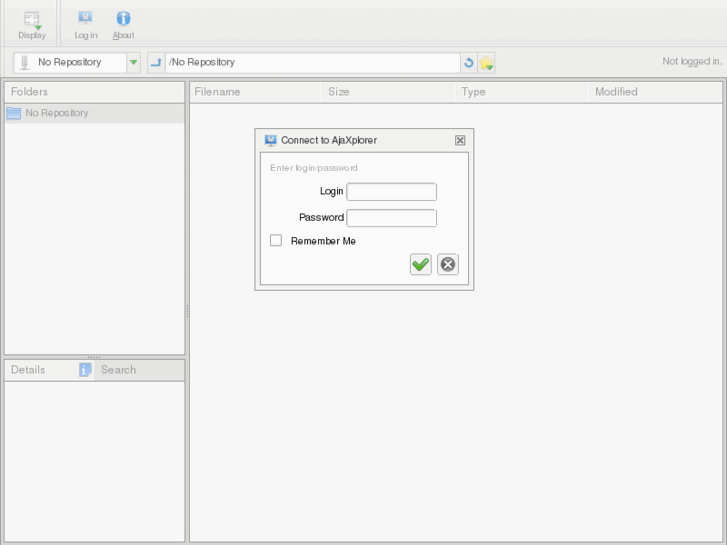Enable the Remember Me checkbox

pyautogui.click(x=276, y=241)
